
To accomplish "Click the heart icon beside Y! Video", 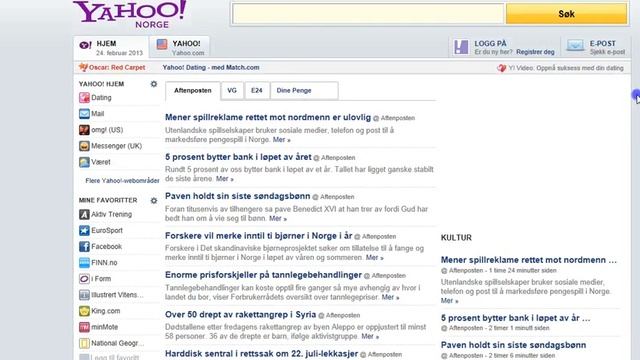I will (502, 68).
